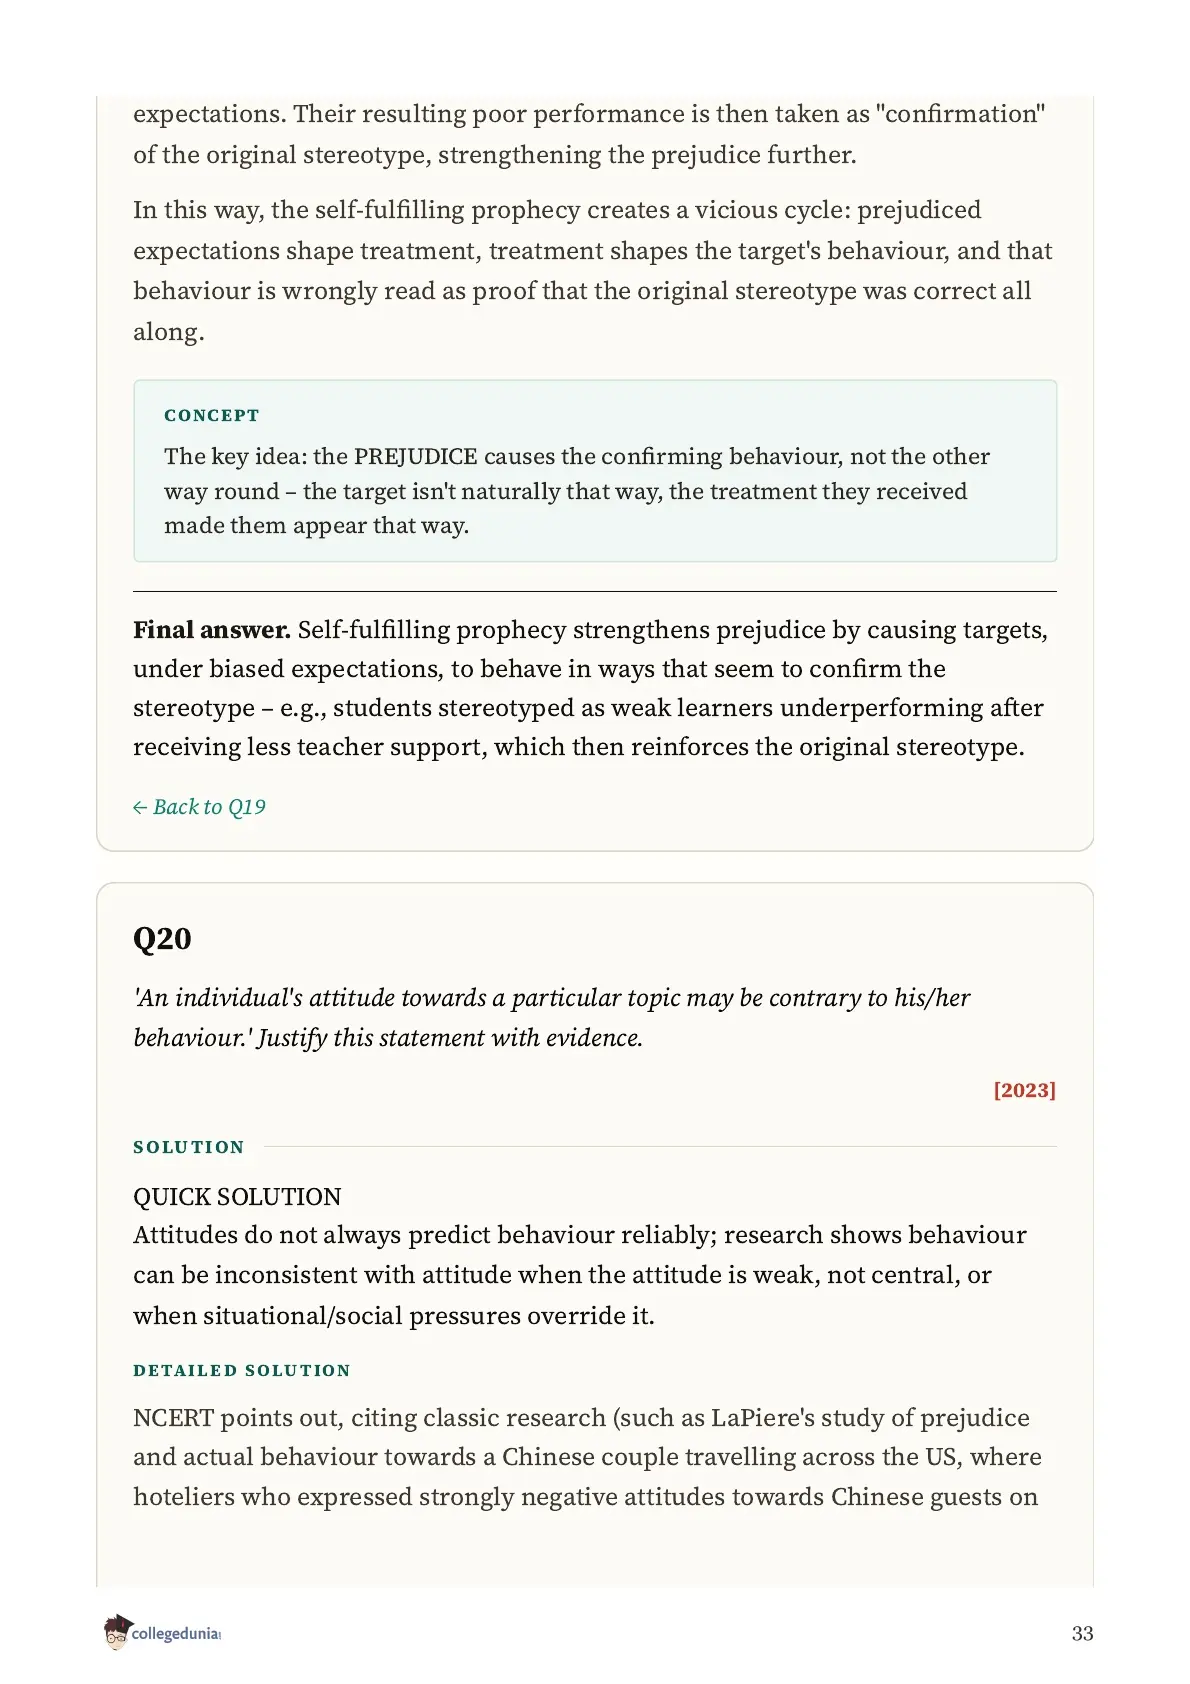Click the DETAILED SOLUTION heading
1190x1684 pixels.
point(242,1370)
